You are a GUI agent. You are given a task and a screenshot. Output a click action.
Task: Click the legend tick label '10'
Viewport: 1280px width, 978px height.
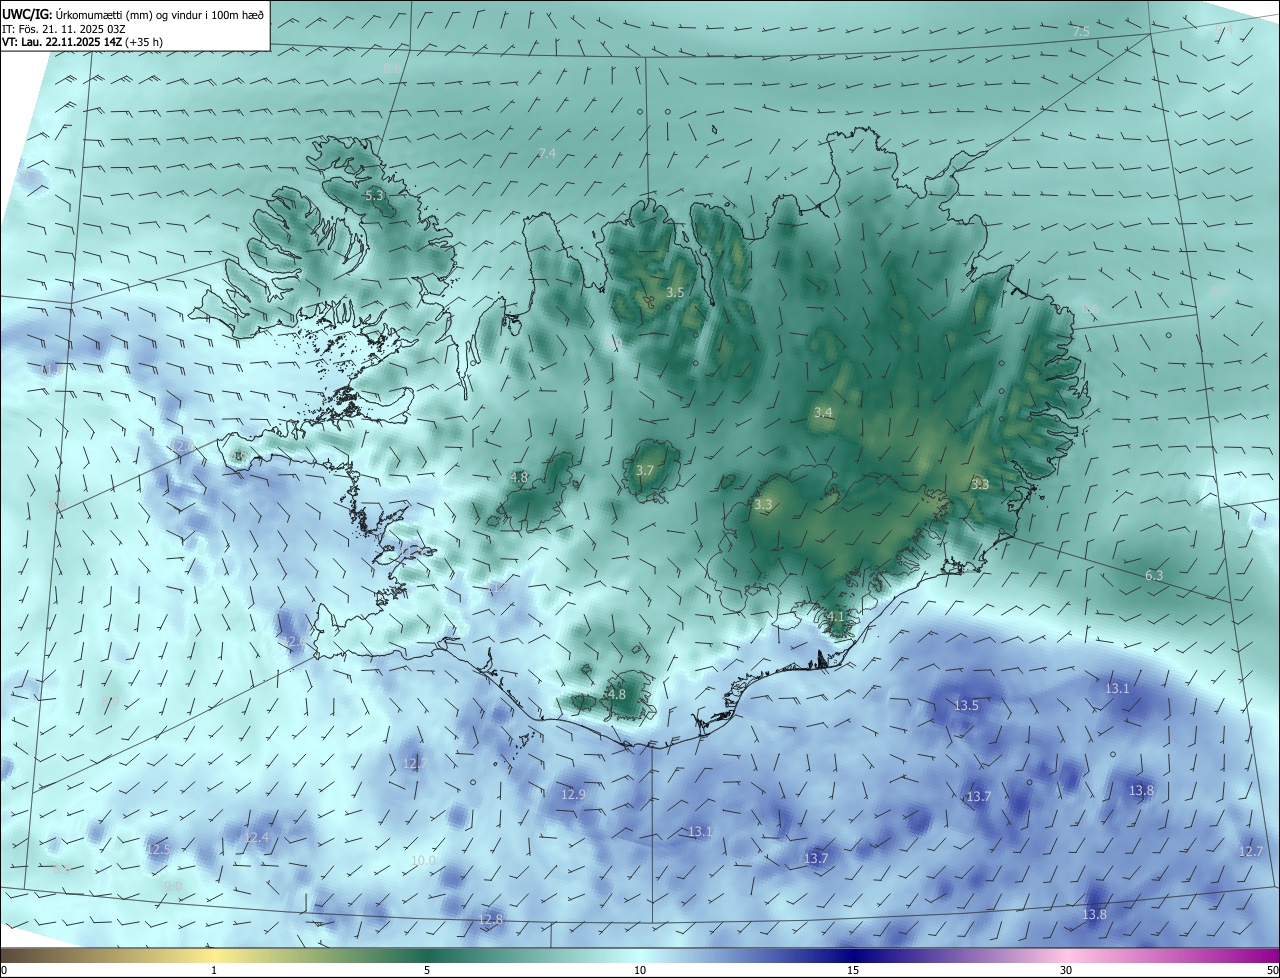[x=640, y=970]
